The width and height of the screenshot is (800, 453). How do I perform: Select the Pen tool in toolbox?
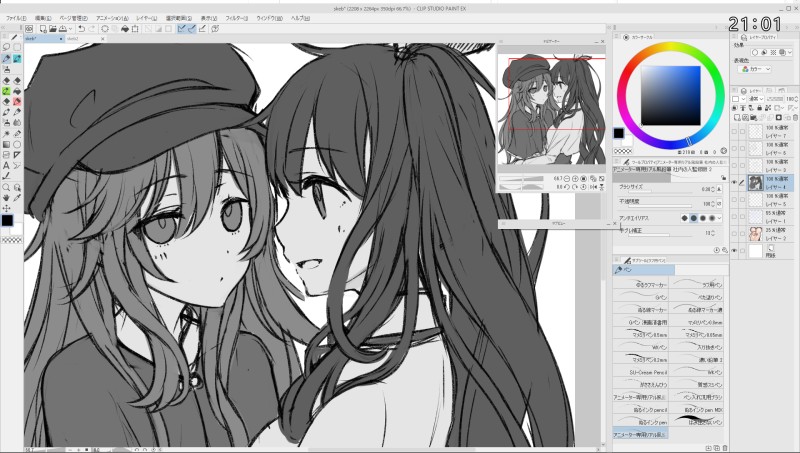(x=6, y=58)
